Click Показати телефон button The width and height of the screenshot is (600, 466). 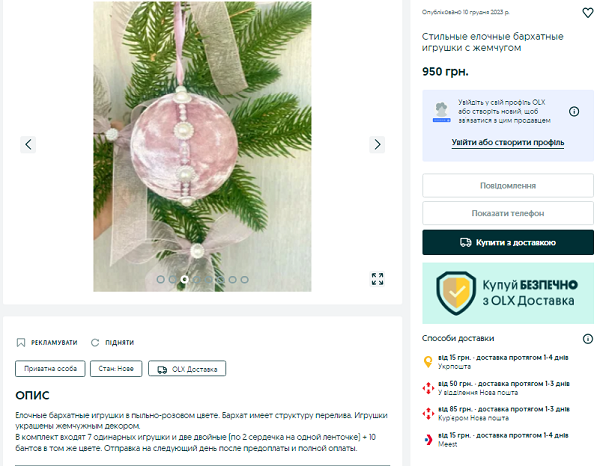click(x=508, y=213)
